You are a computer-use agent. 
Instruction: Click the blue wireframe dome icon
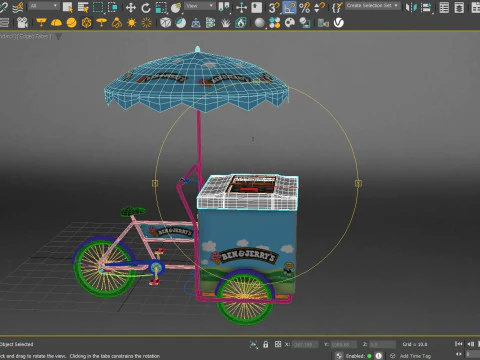[x=196, y=23]
